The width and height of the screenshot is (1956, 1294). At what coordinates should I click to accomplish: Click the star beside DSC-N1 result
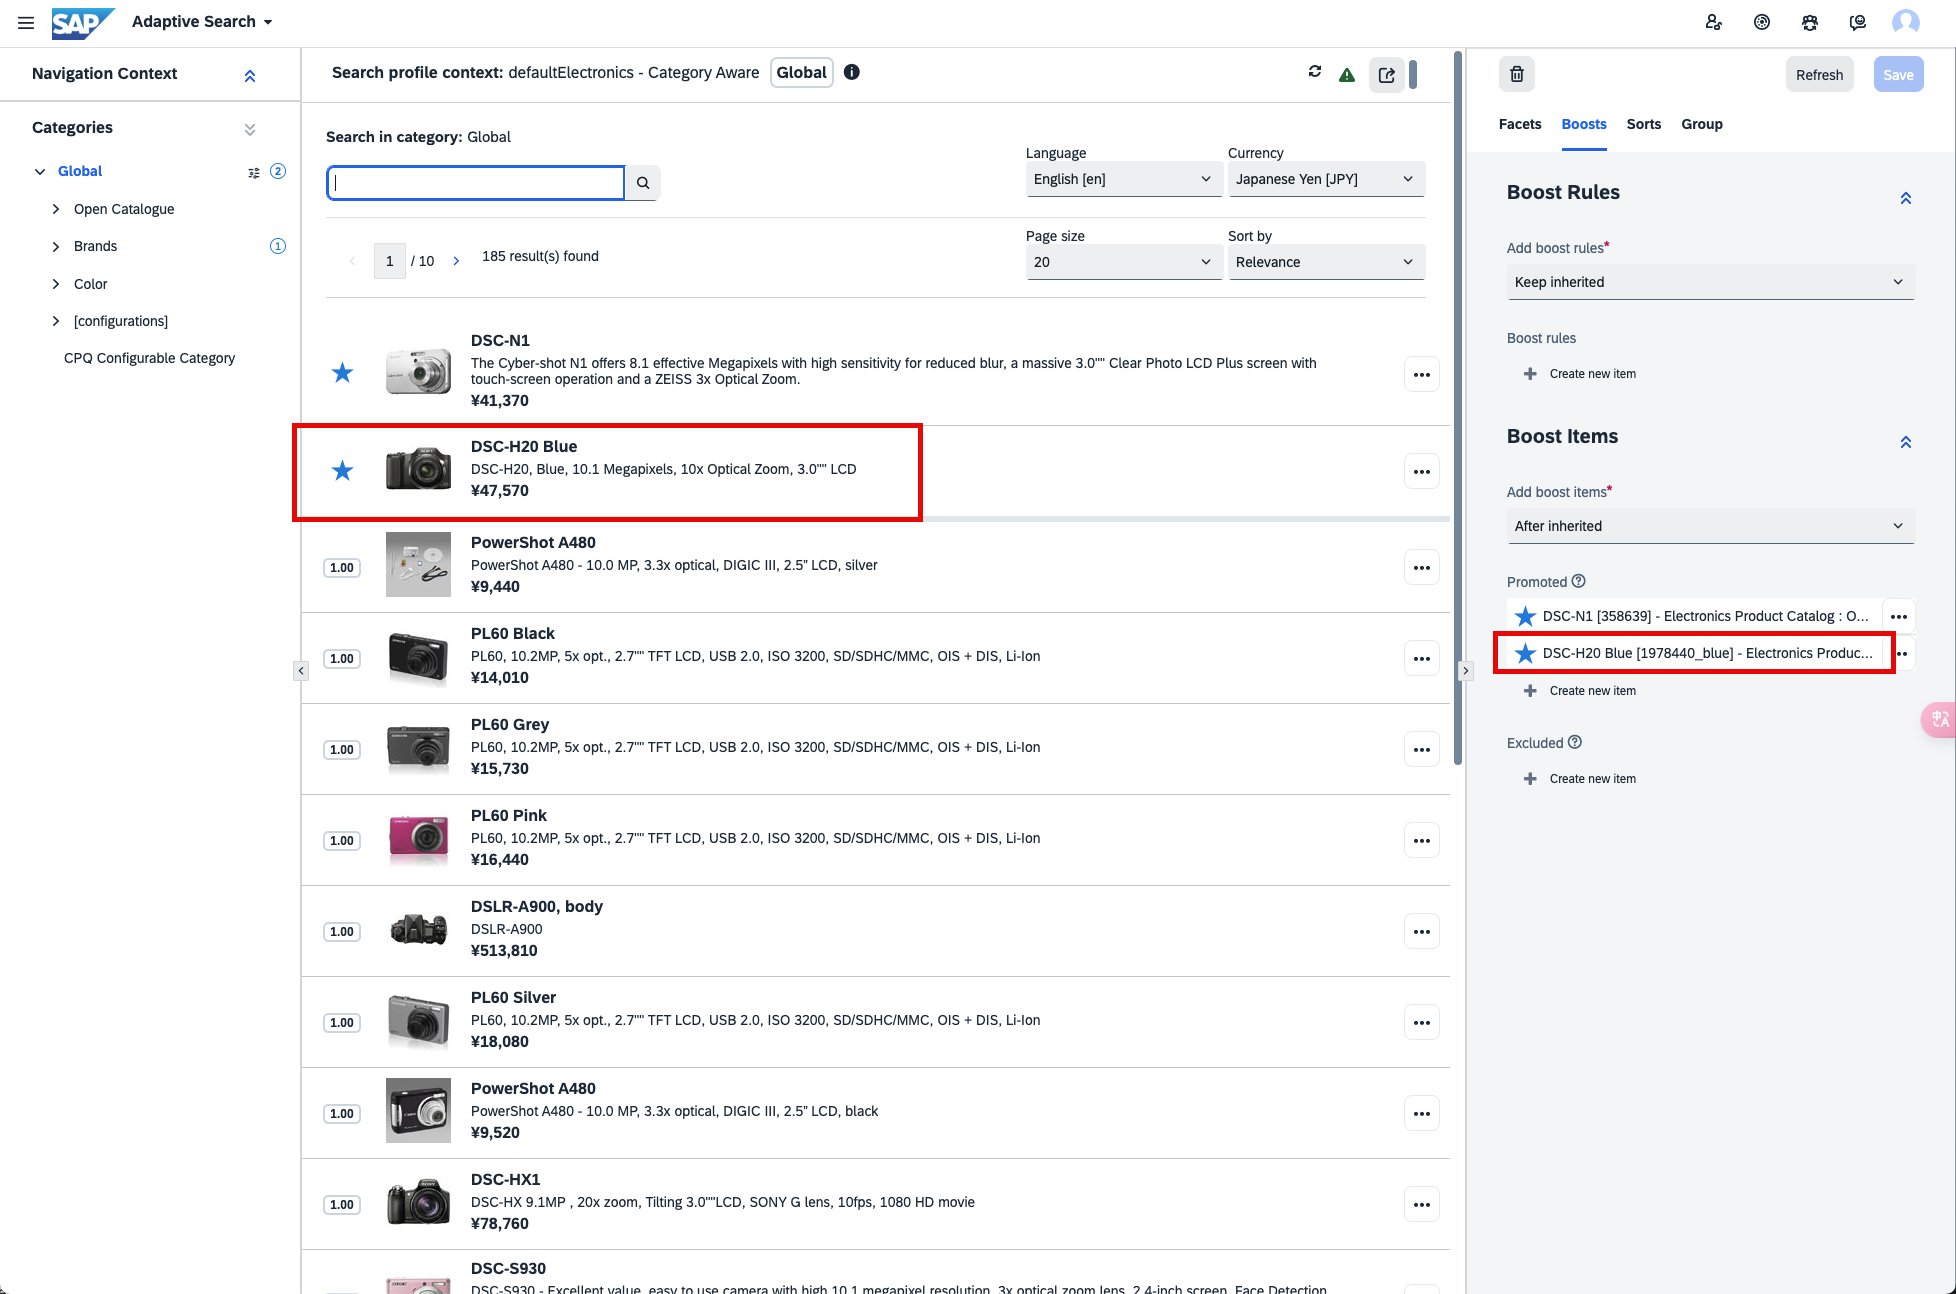click(343, 373)
